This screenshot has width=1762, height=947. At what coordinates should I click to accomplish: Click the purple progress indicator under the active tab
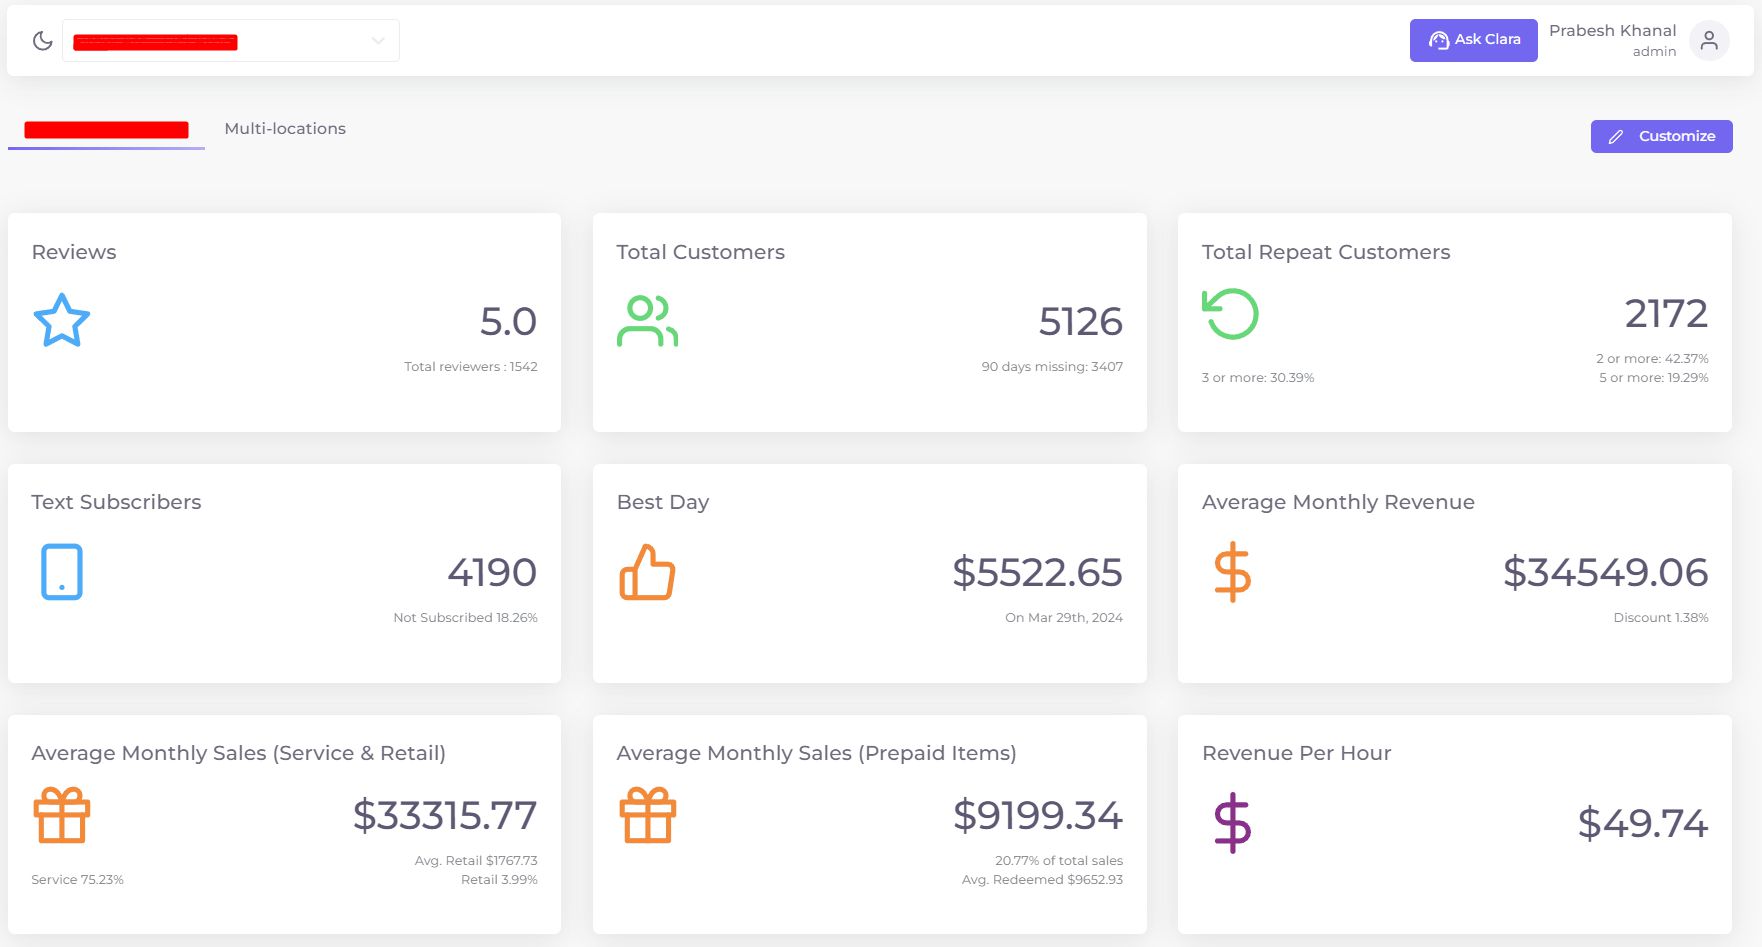click(x=105, y=148)
